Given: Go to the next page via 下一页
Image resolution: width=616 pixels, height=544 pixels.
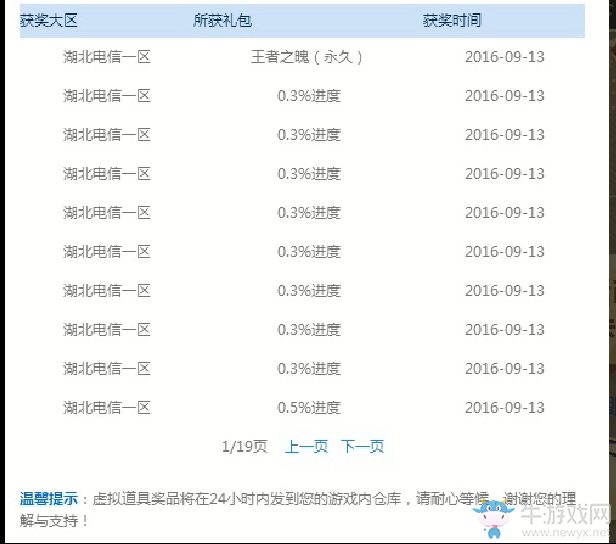Looking at the screenshot, I should 362,447.
